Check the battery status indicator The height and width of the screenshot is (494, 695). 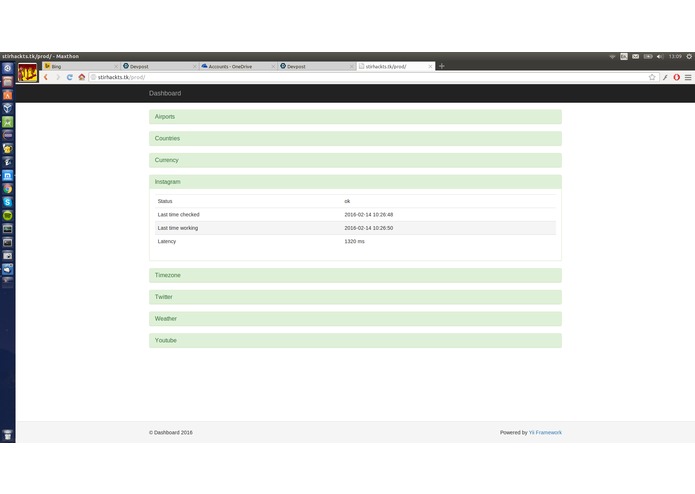(648, 56)
